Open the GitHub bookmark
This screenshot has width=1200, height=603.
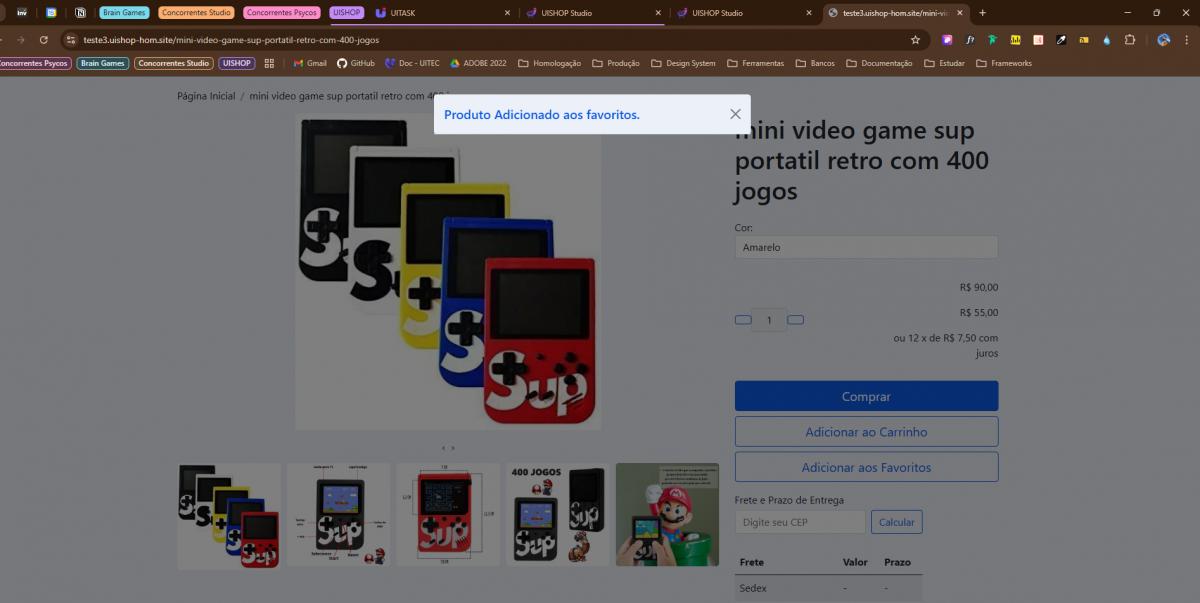355,63
